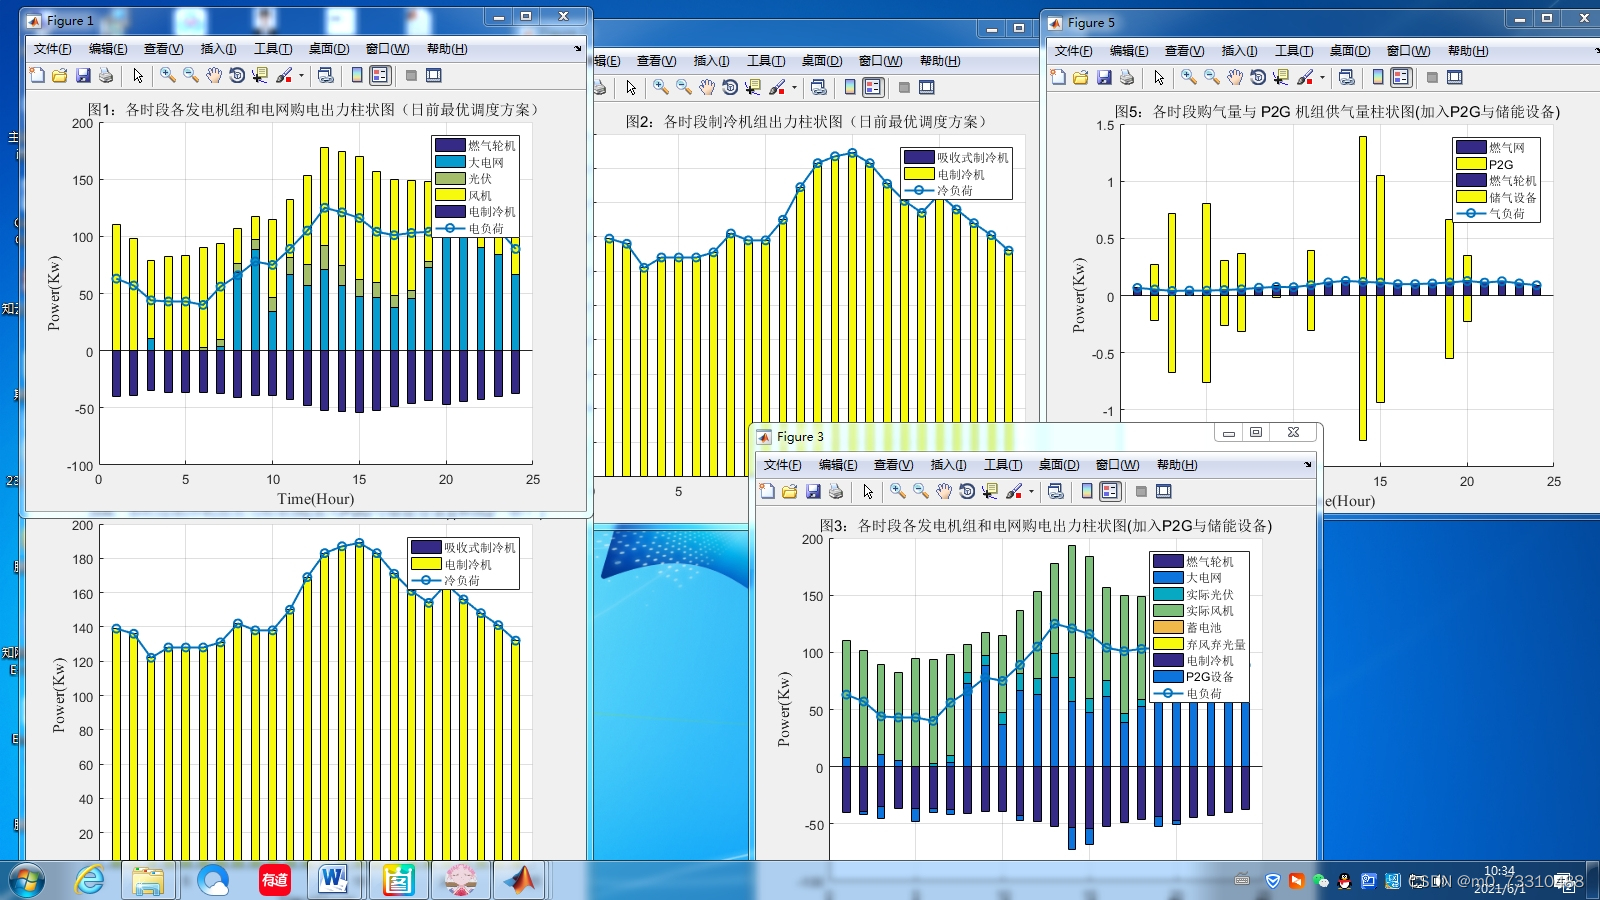Open 桌面(D) menu in Figure 2
The width and height of the screenshot is (1600, 900).
coord(822,61)
